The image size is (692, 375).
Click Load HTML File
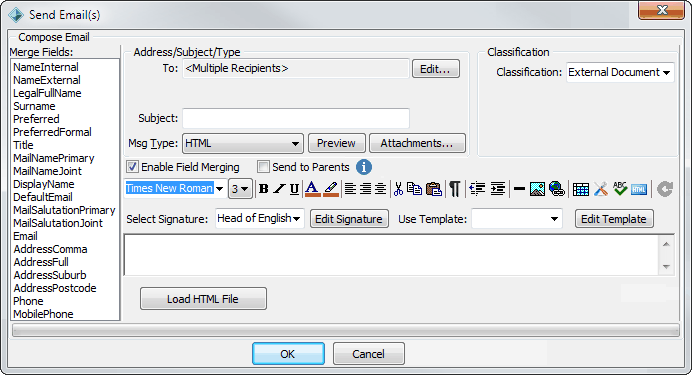tap(203, 299)
